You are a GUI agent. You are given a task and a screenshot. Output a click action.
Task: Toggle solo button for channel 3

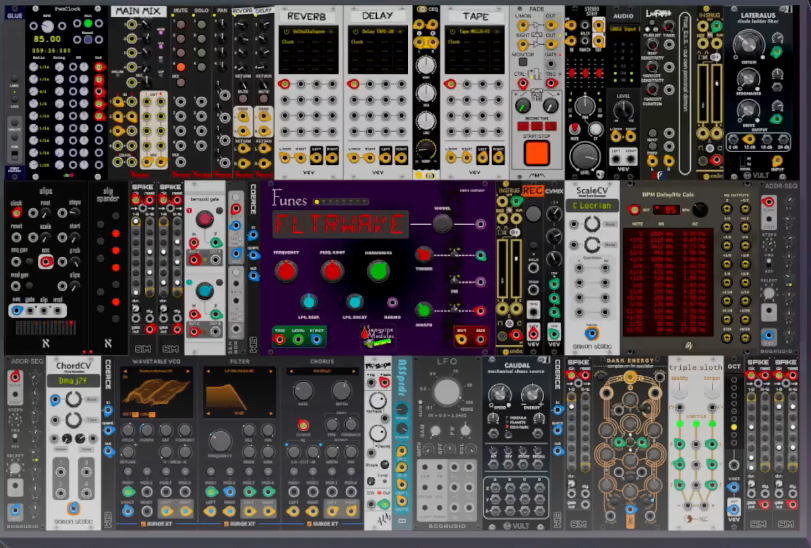pos(201,52)
